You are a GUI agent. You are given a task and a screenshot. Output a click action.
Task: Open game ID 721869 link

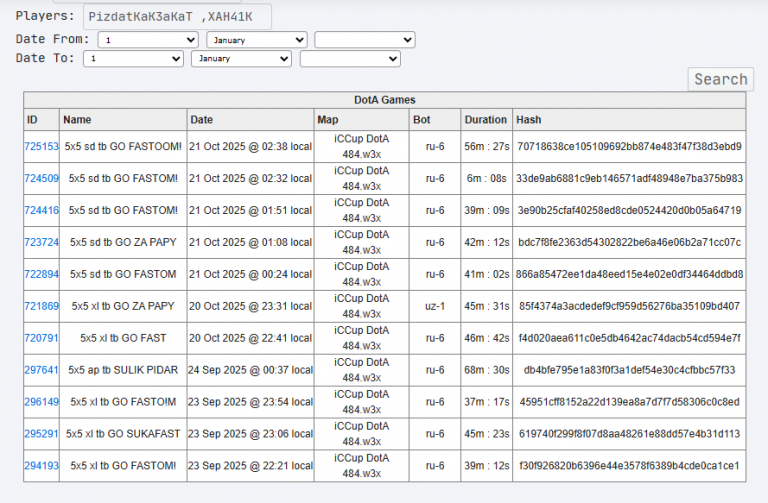pyautogui.click(x=41, y=306)
